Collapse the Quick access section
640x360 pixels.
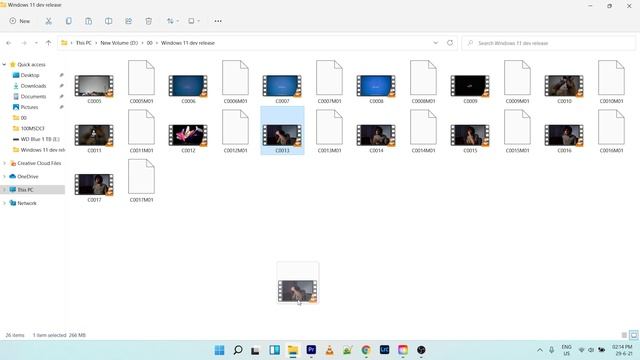[4, 64]
